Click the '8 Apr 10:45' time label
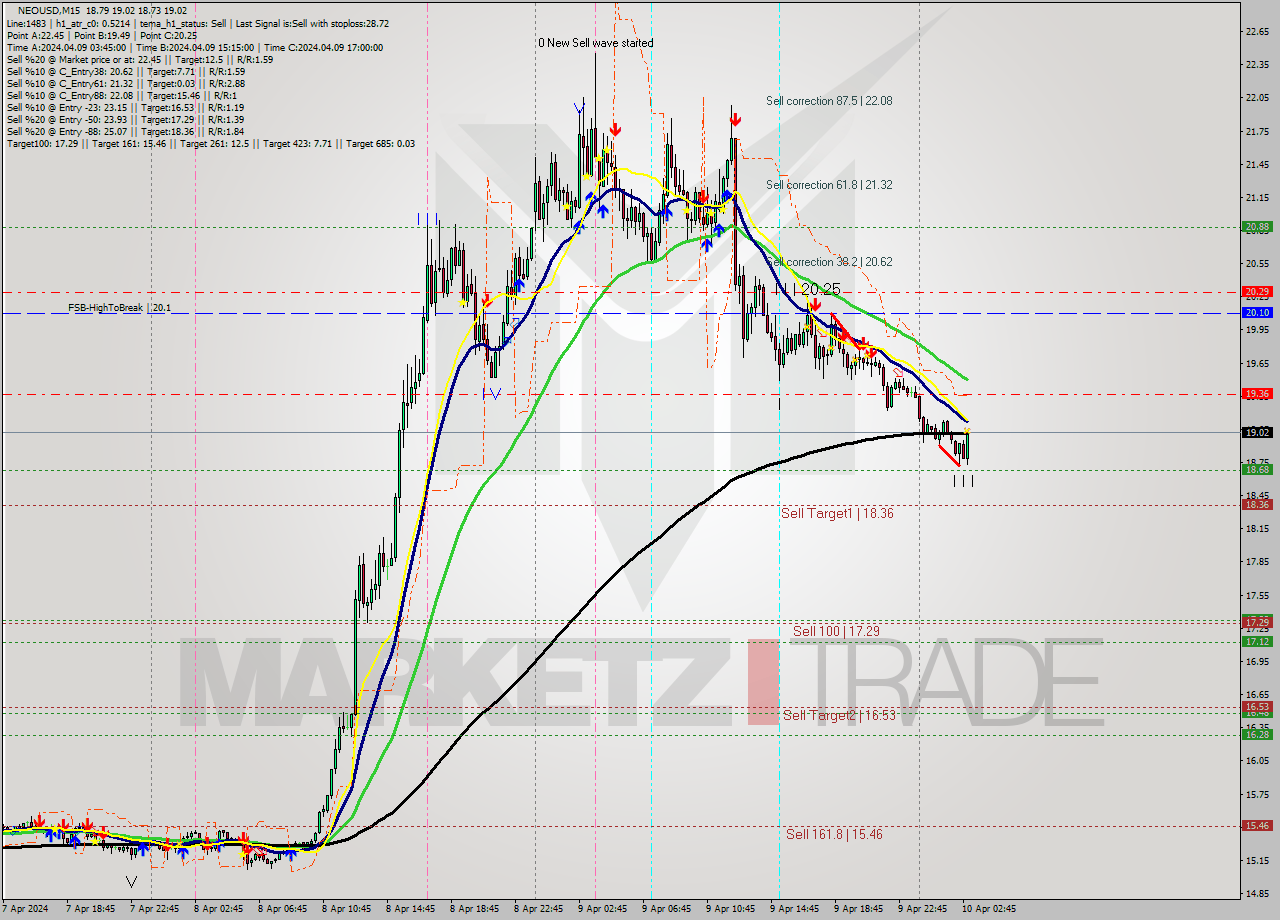1280x920 pixels. pyautogui.click(x=346, y=909)
